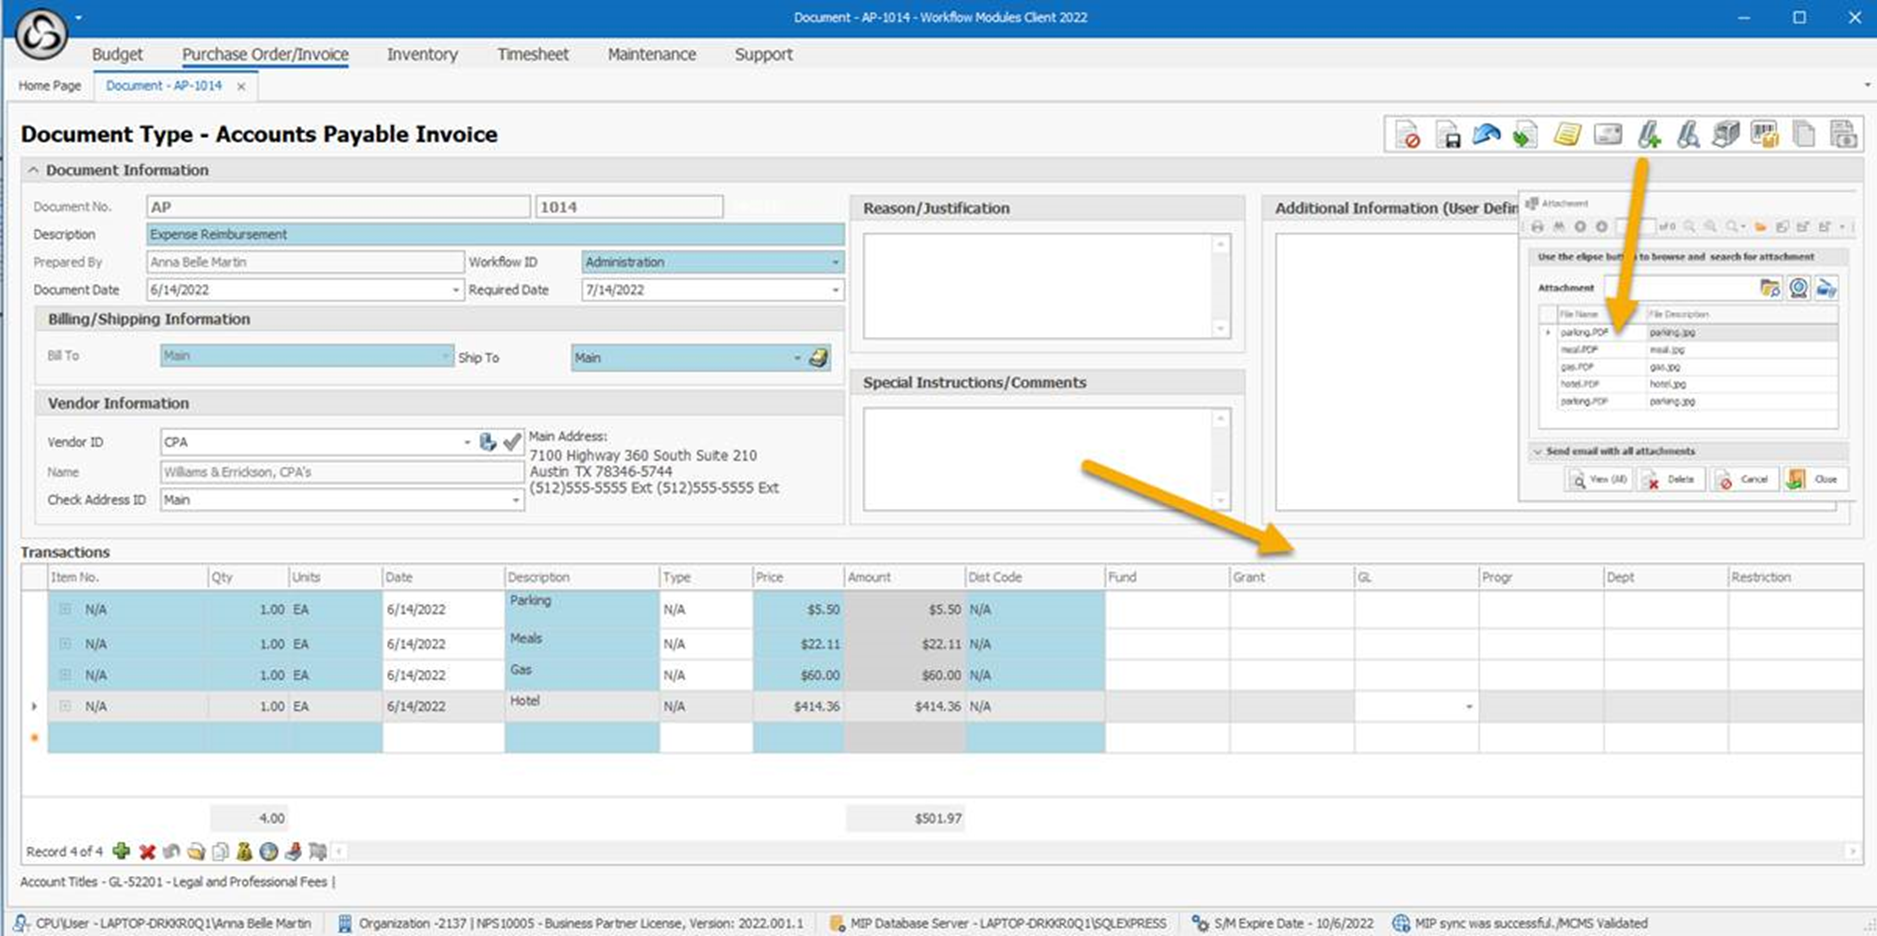The height and width of the screenshot is (936, 1877).
Task: Click the verify vendor checkmark icon
Action: pos(512,442)
